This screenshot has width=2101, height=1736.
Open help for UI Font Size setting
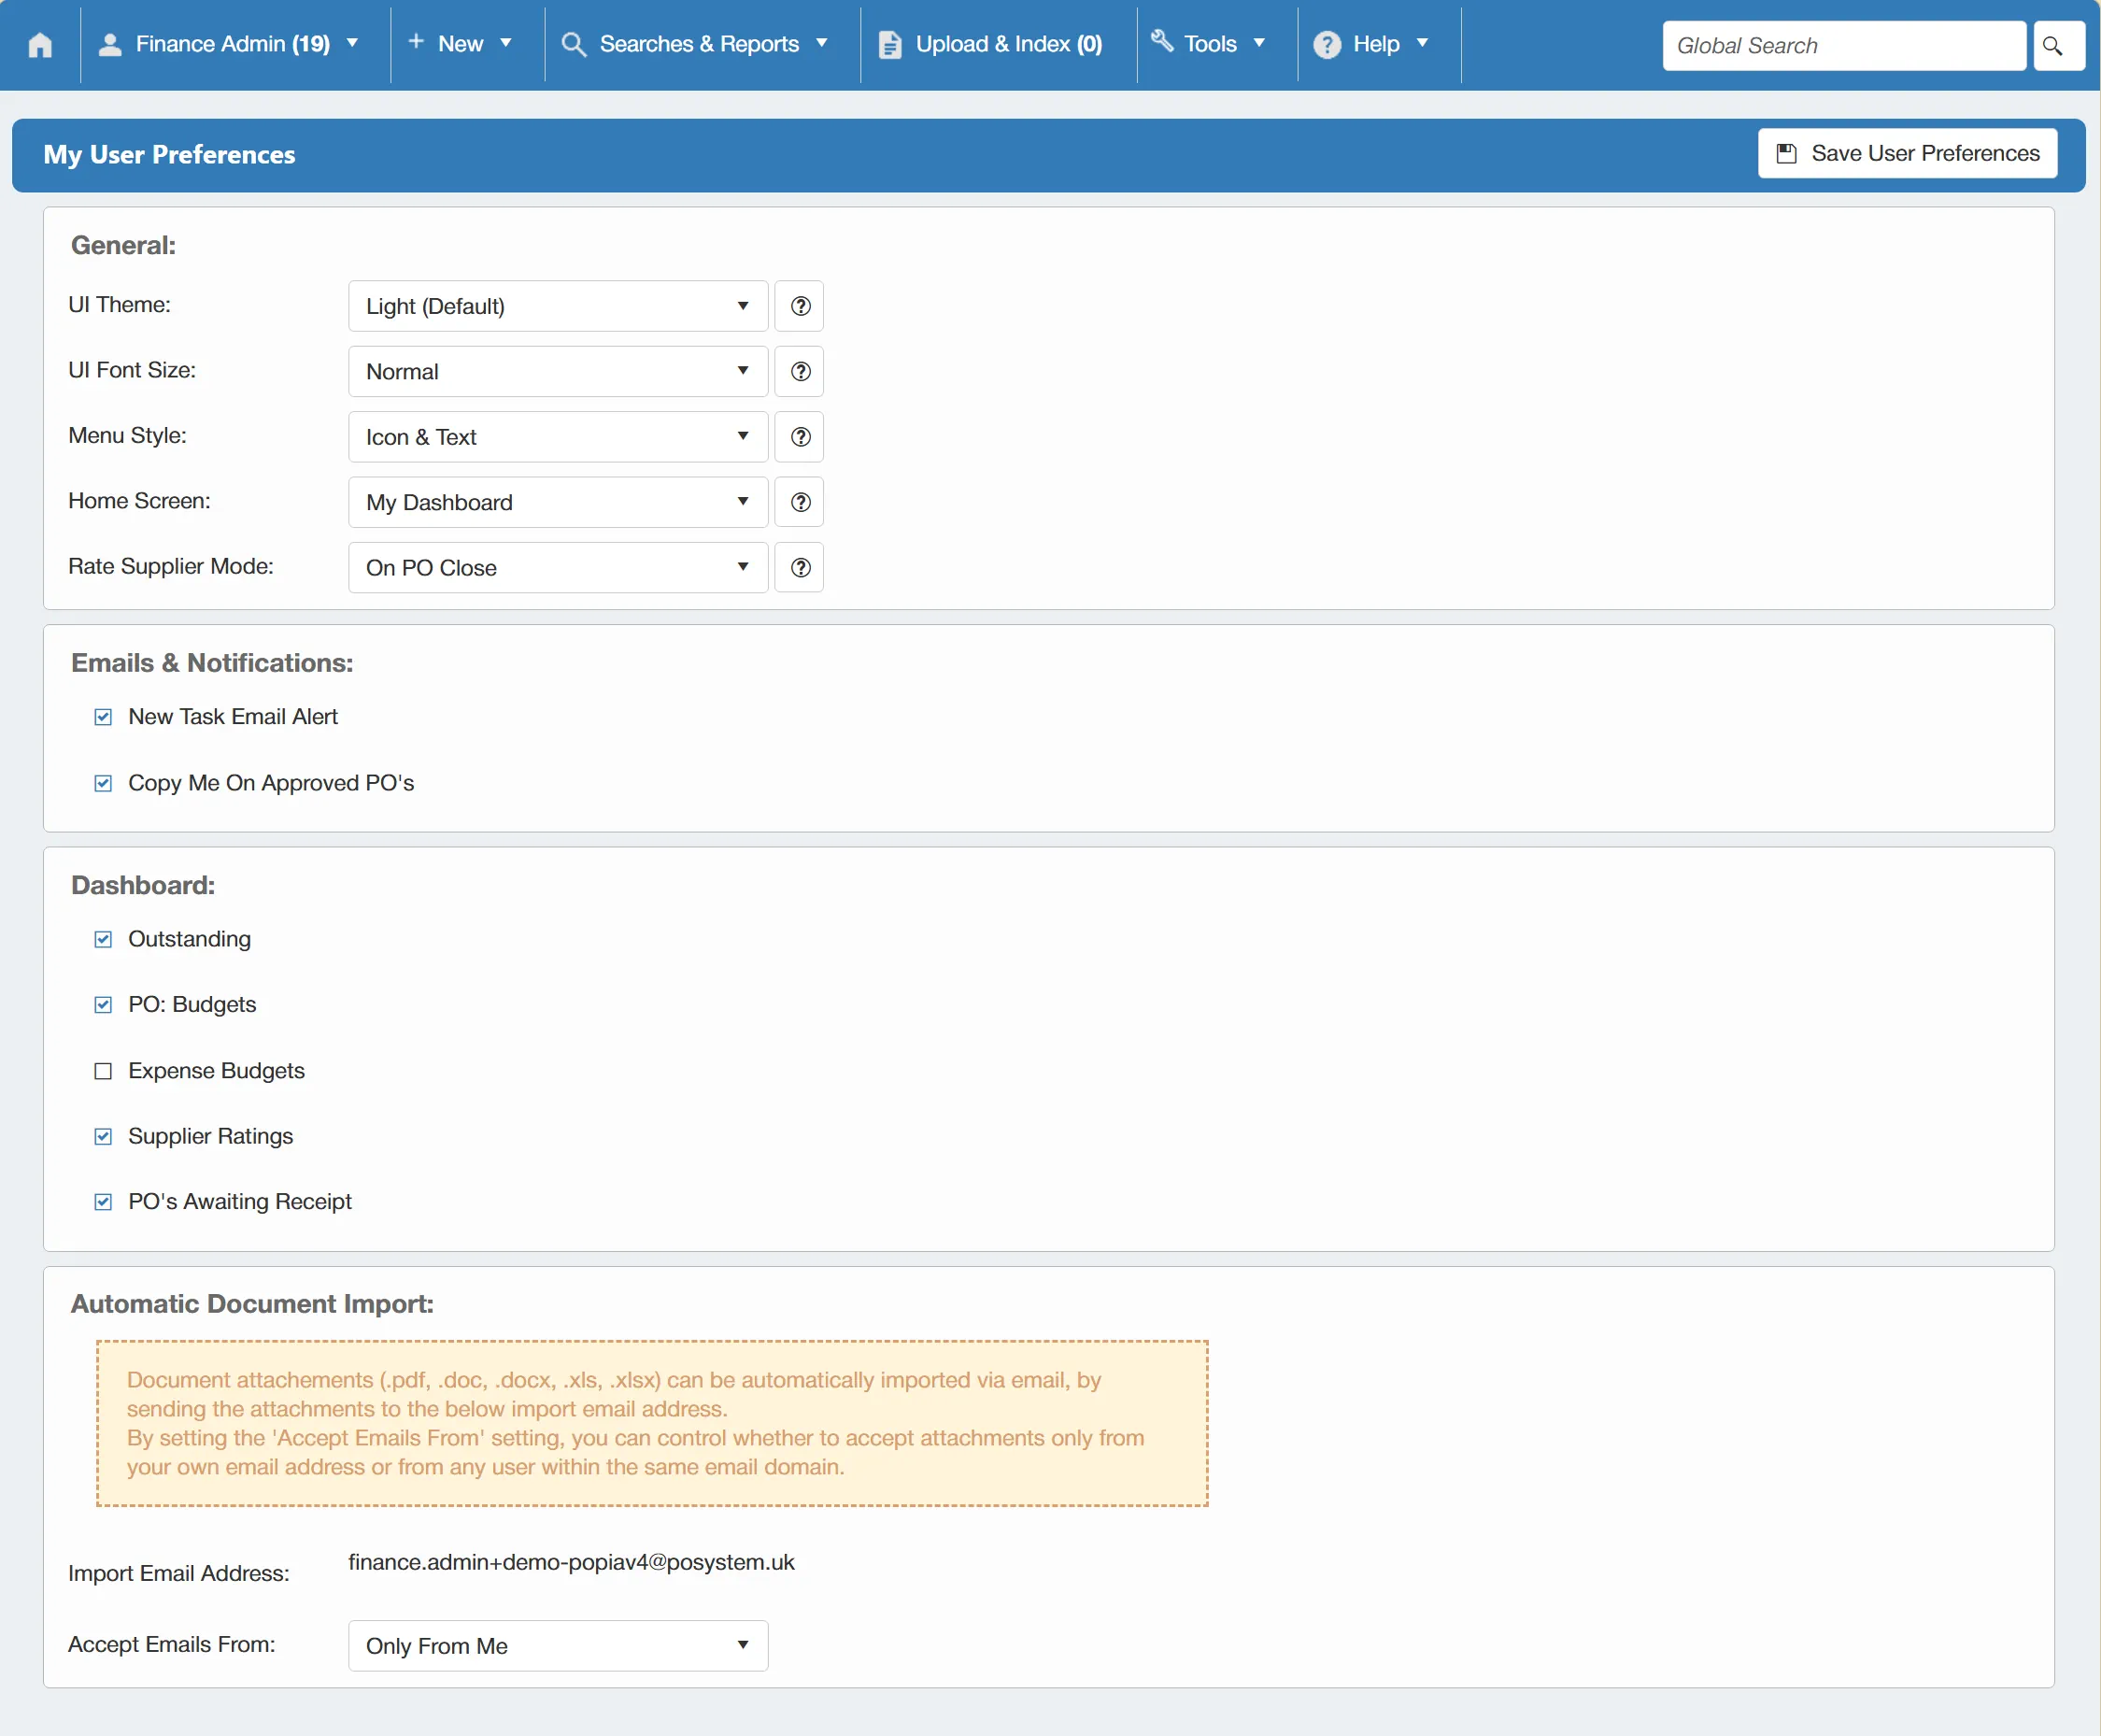(800, 372)
